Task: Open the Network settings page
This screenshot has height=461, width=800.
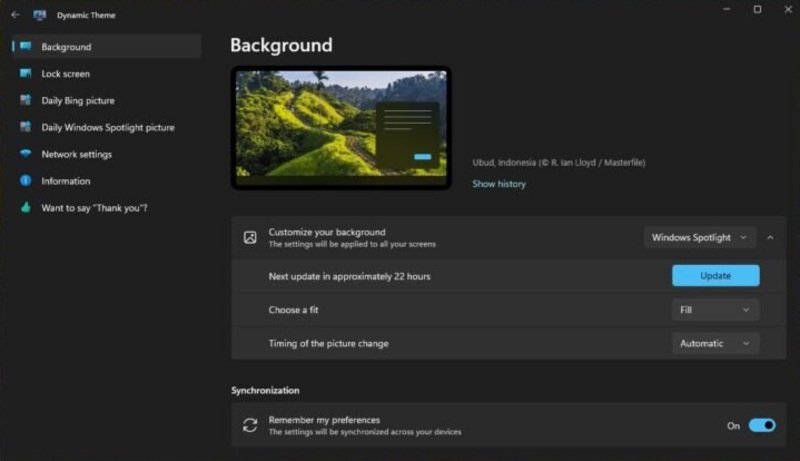Action: click(x=76, y=154)
